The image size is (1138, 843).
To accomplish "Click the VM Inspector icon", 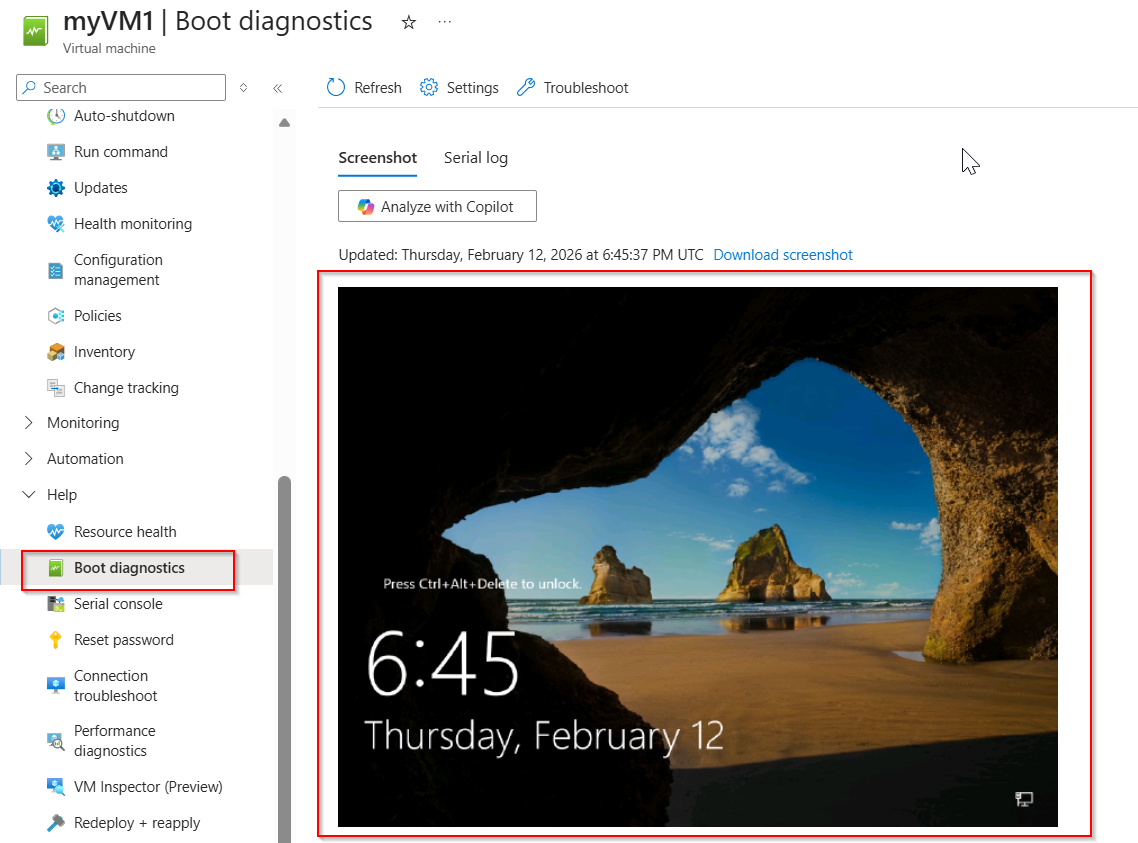I will coord(56,786).
